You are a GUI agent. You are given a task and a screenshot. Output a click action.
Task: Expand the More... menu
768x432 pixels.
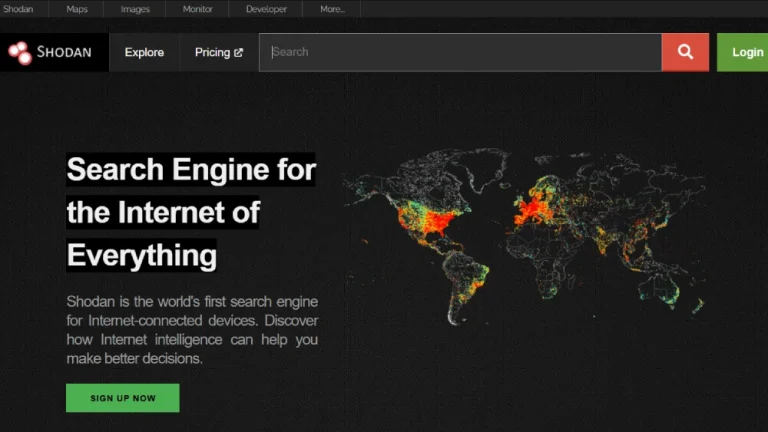click(x=332, y=9)
